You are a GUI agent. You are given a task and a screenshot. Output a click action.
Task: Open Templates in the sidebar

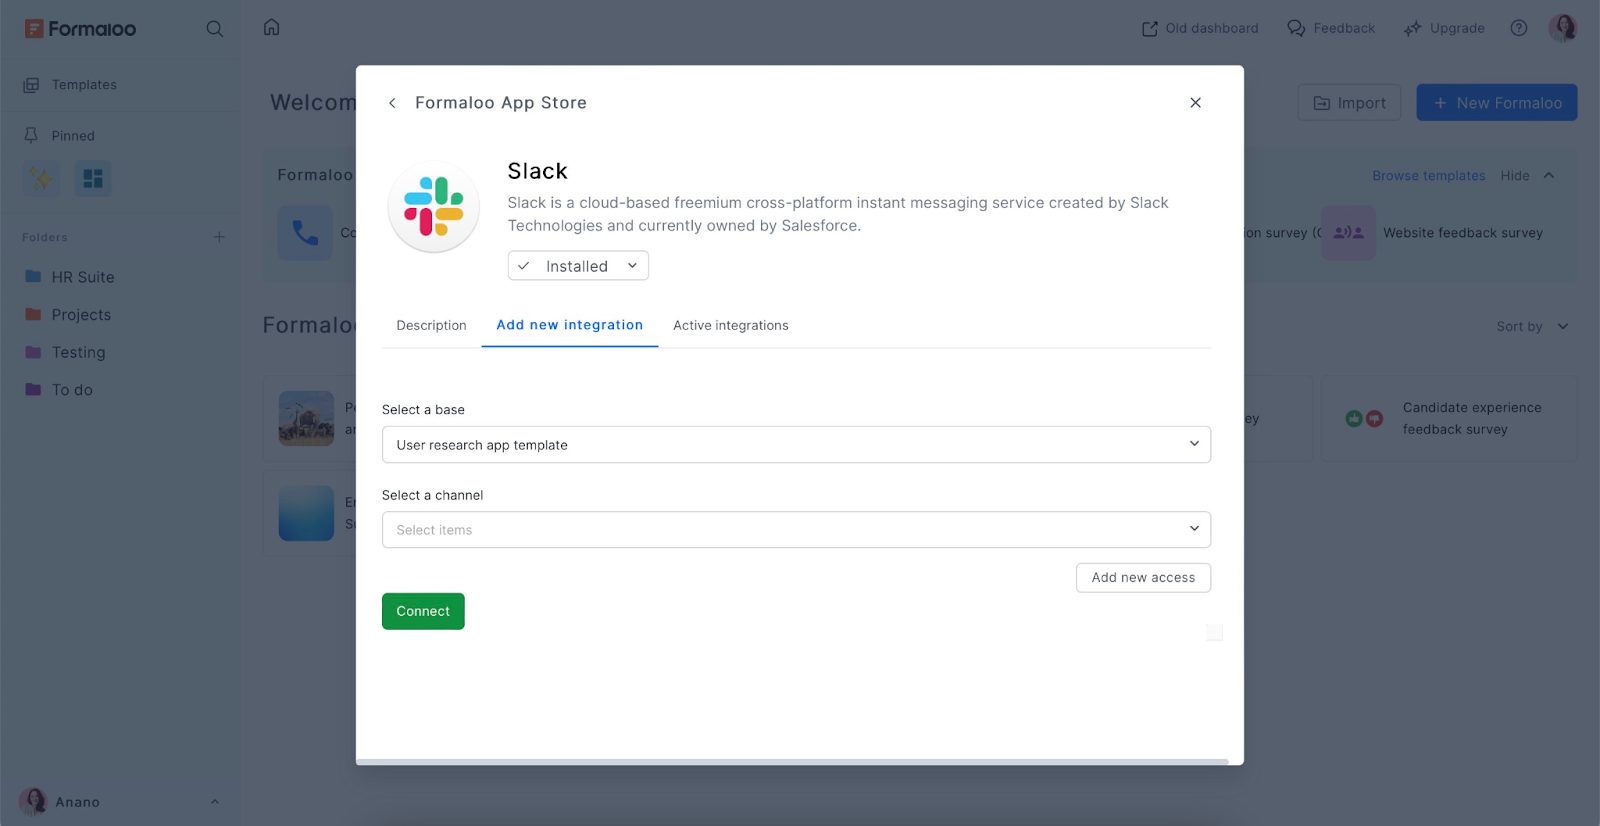84,85
